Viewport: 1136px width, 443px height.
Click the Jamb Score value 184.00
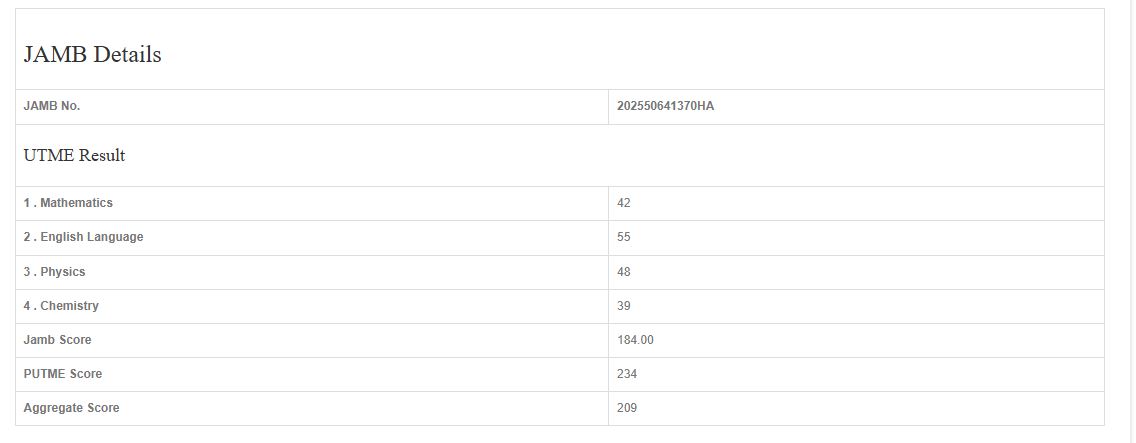point(636,340)
